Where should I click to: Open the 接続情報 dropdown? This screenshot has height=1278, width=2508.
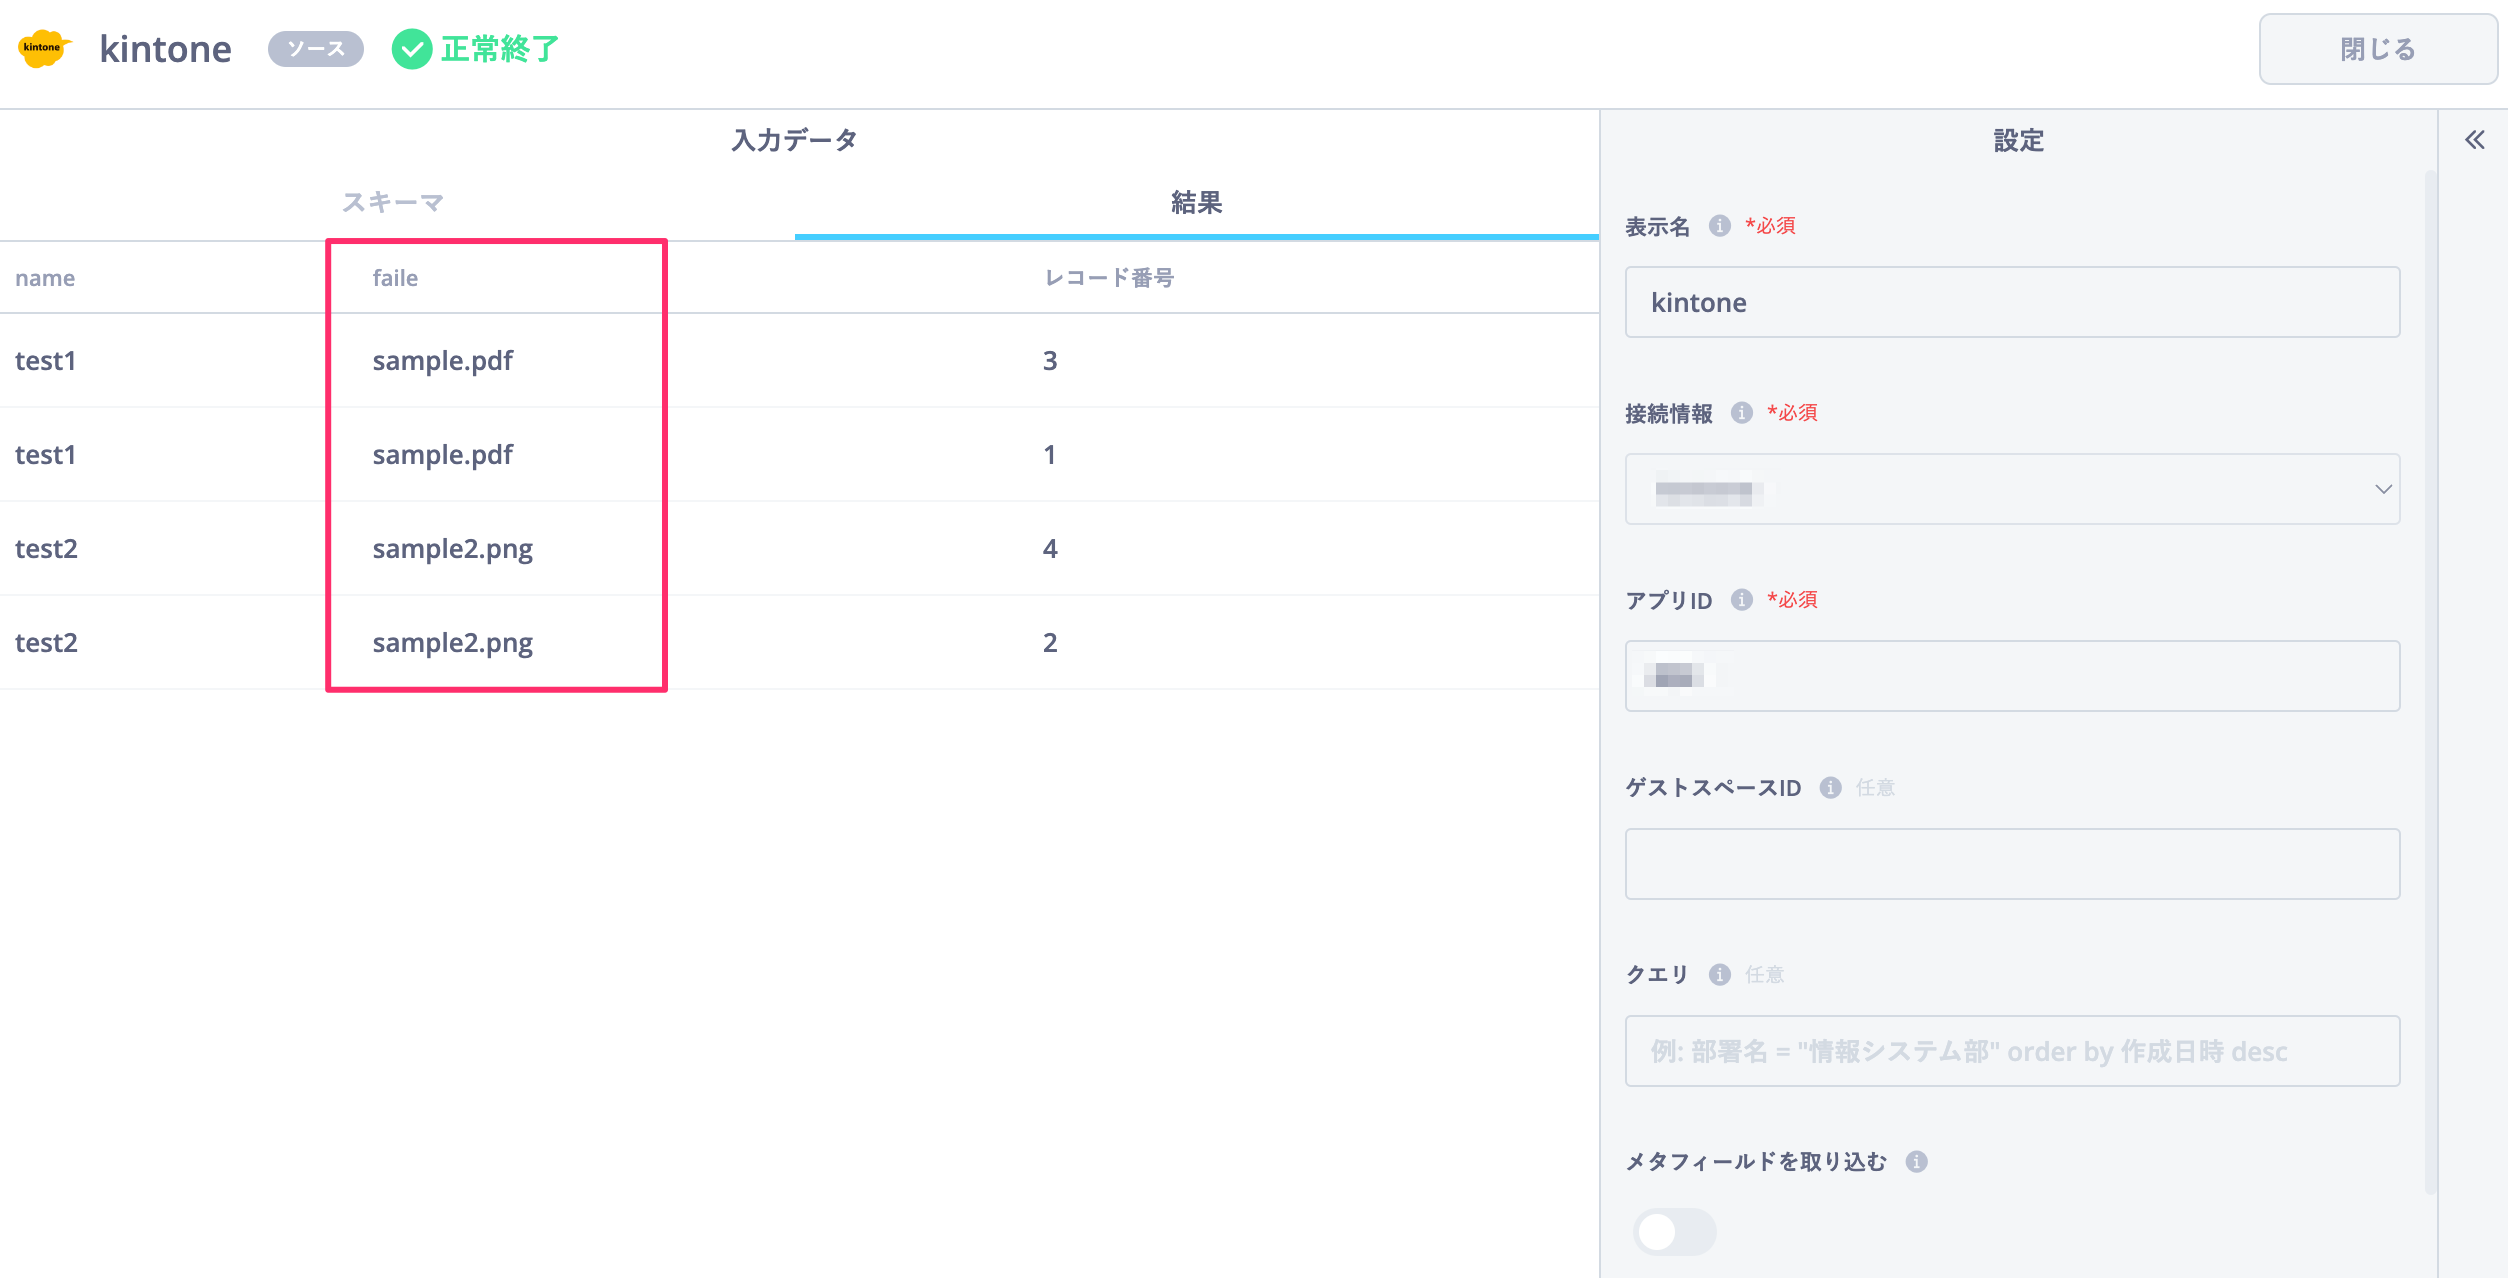2012,489
